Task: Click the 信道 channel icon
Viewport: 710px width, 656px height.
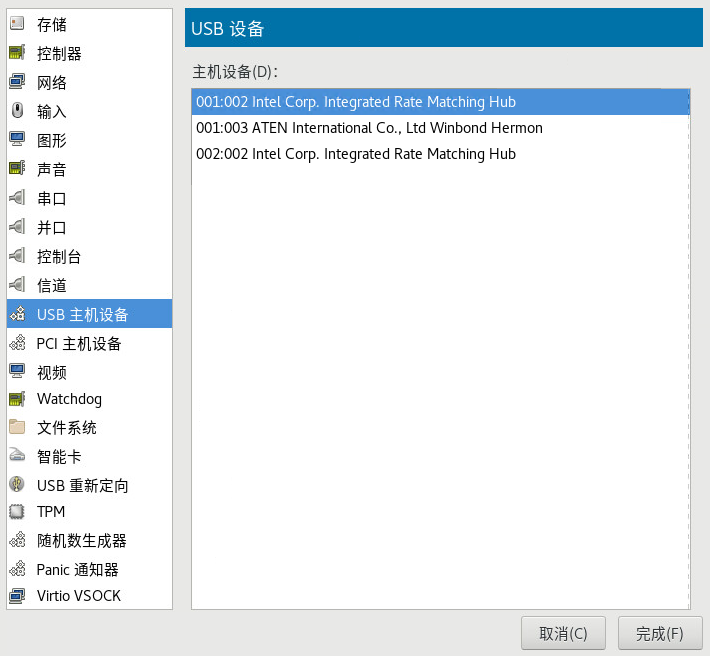Action: pyautogui.click(x=17, y=284)
